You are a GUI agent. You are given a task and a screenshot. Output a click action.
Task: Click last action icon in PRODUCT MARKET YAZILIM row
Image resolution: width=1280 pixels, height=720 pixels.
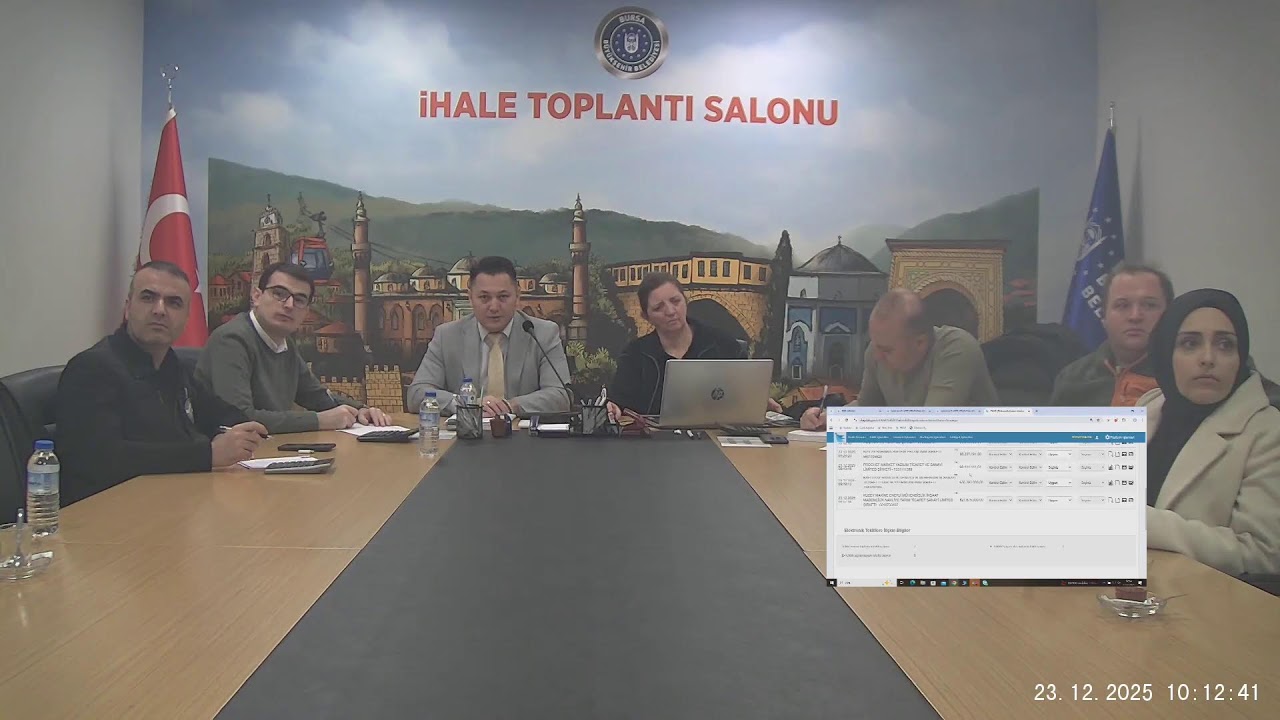coord(1131,467)
